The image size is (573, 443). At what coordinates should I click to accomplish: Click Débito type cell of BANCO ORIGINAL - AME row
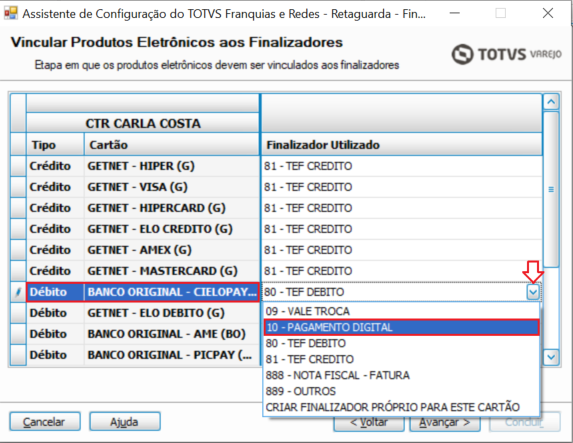coord(55,334)
